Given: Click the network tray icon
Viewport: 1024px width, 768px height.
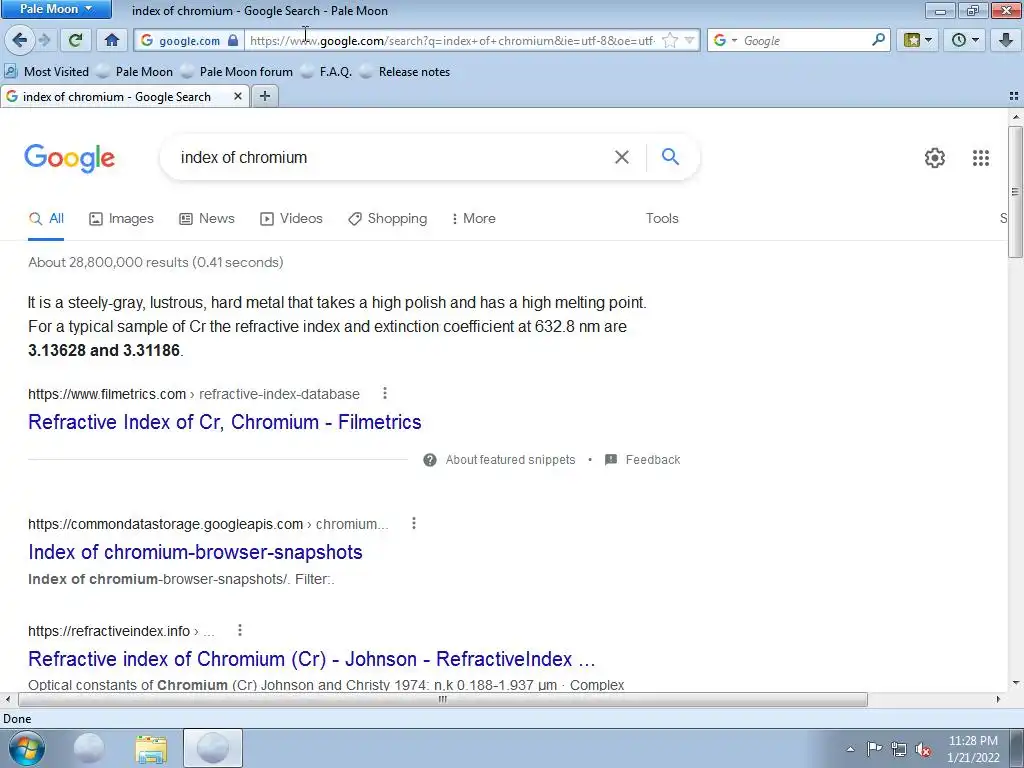Looking at the screenshot, I should 899,749.
